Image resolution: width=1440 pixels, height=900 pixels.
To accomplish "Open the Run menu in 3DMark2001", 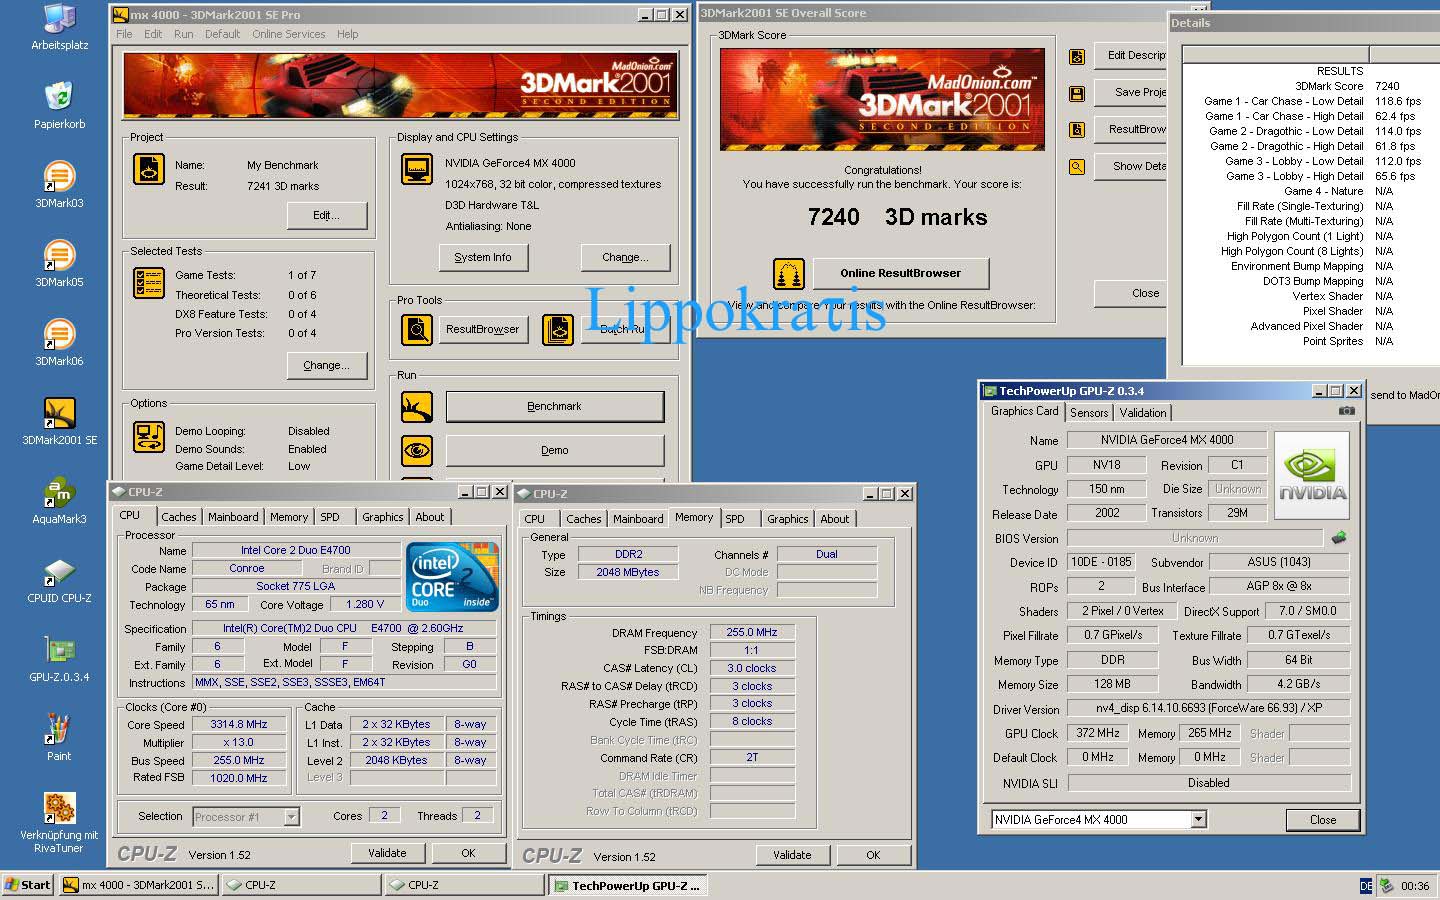I will tap(183, 34).
